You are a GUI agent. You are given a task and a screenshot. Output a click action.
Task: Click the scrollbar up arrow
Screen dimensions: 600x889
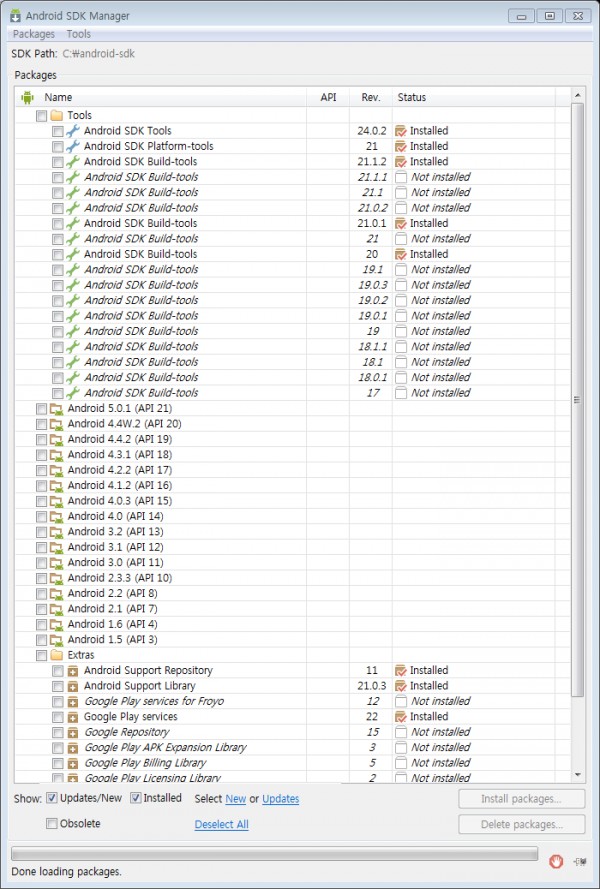pos(577,96)
